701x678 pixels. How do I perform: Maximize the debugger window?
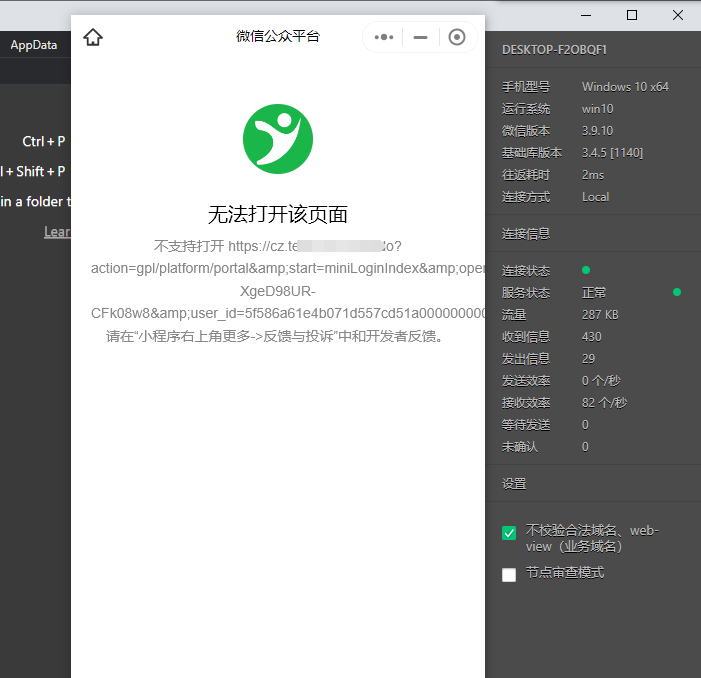(x=632, y=15)
